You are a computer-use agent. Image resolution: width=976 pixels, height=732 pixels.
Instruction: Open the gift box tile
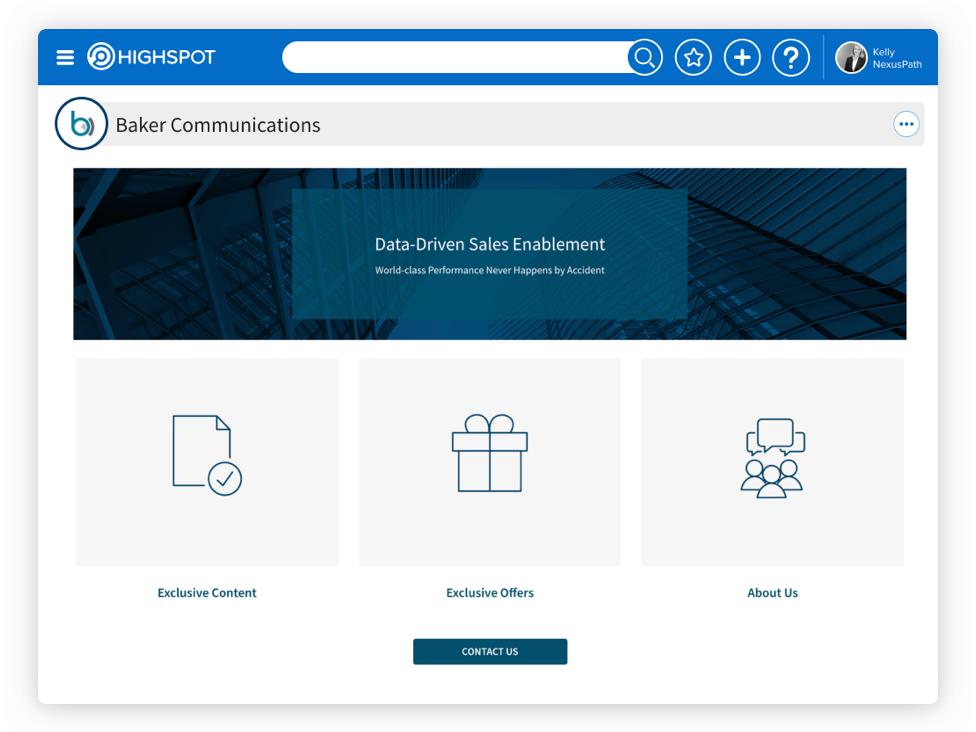(x=490, y=461)
